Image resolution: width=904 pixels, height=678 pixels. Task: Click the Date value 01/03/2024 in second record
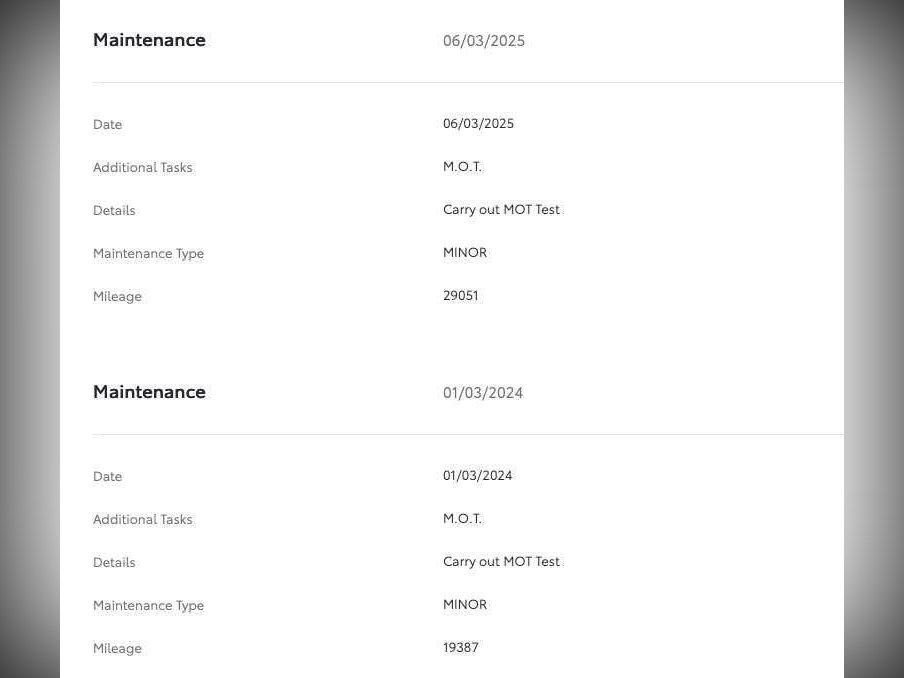(x=477, y=476)
